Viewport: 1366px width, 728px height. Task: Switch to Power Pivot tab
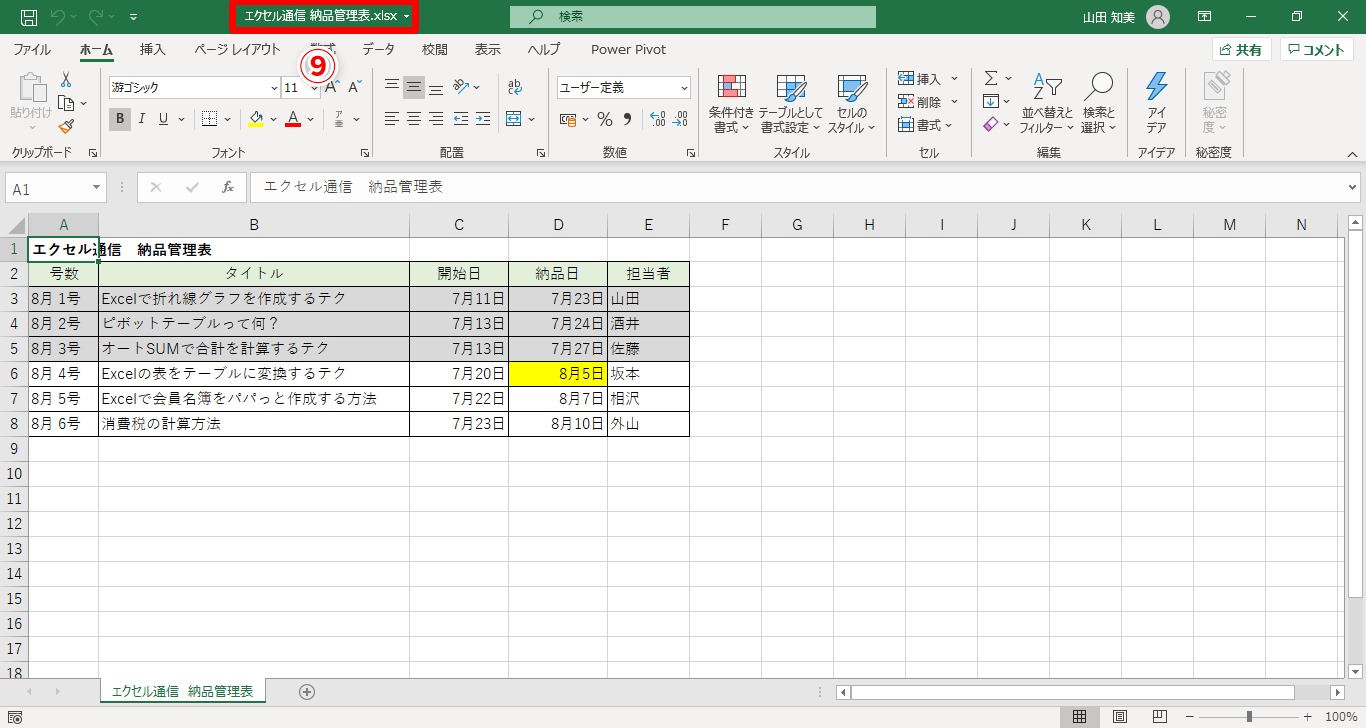pos(628,49)
